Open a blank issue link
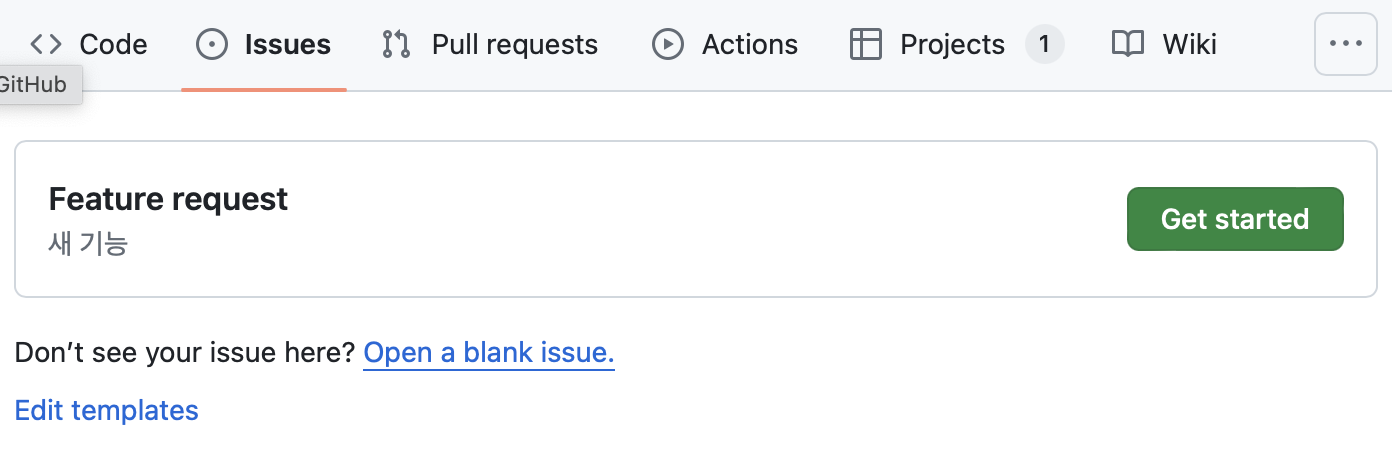This screenshot has width=1392, height=458. [x=488, y=352]
